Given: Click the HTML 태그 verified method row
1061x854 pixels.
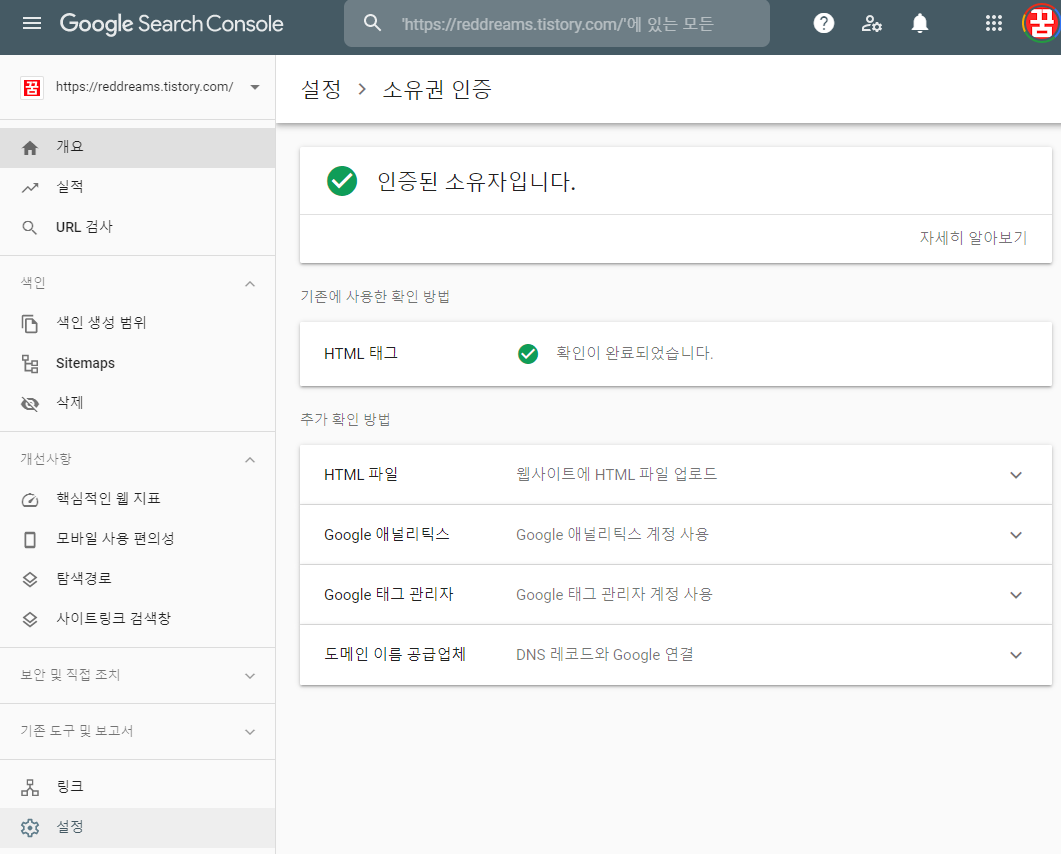Looking at the screenshot, I should coord(675,354).
